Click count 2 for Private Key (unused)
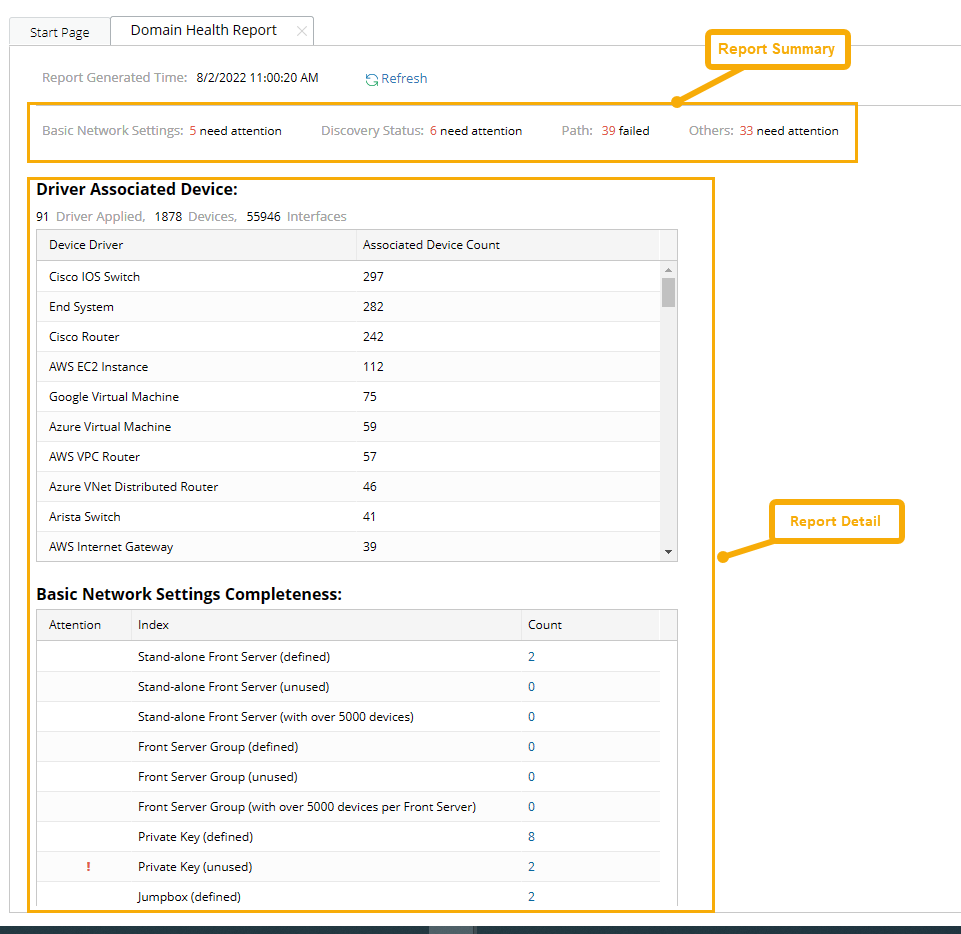961x934 pixels. [x=531, y=866]
